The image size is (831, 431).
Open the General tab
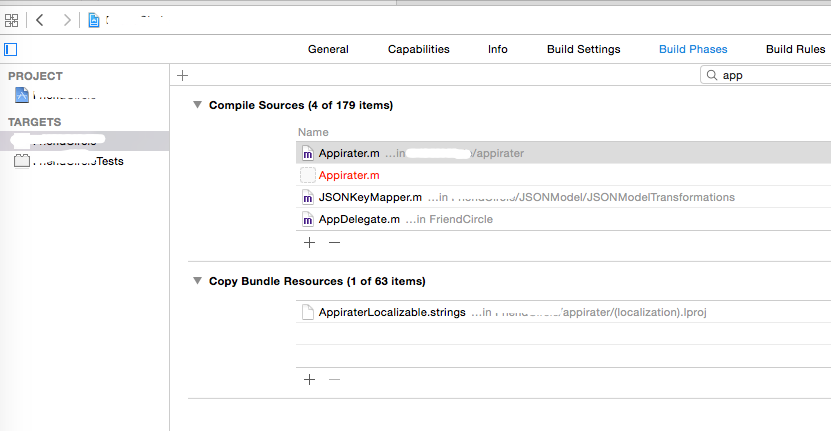pyautogui.click(x=328, y=49)
